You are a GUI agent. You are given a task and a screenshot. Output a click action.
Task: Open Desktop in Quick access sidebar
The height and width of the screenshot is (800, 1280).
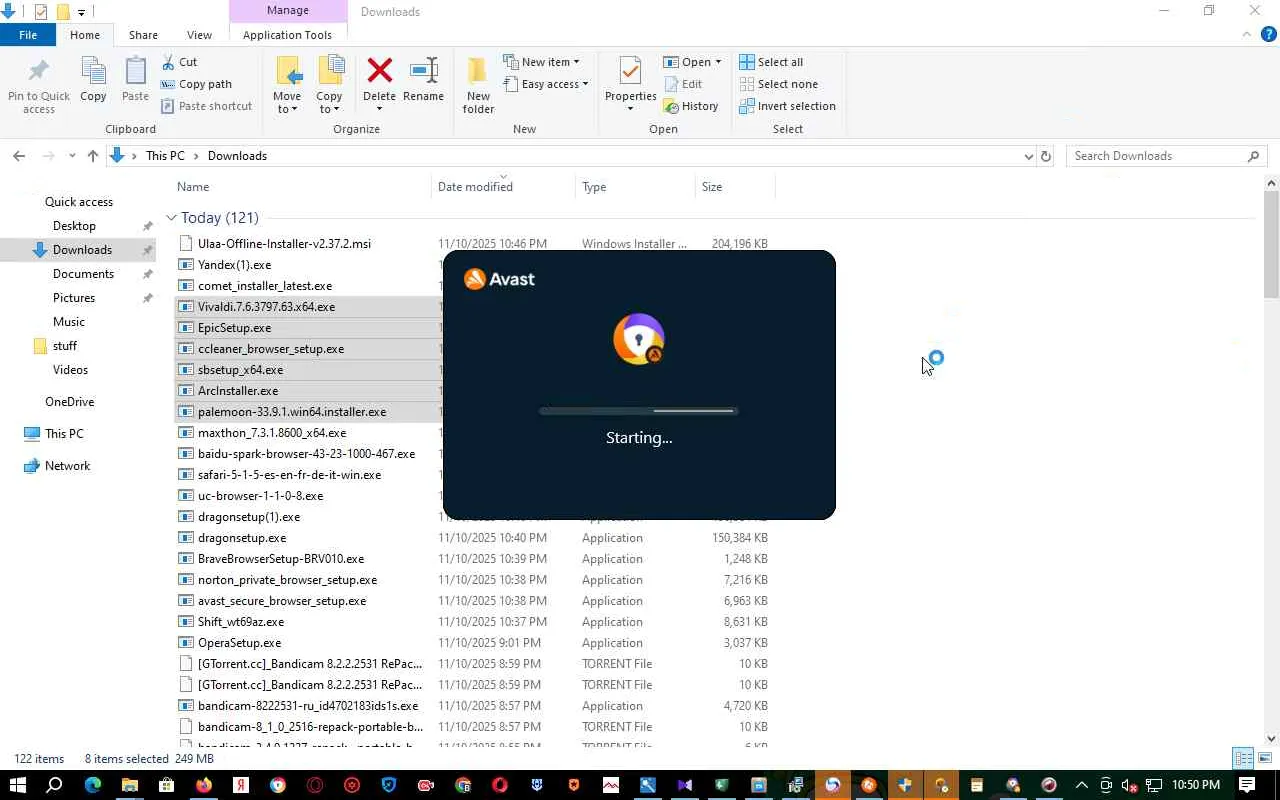point(74,226)
